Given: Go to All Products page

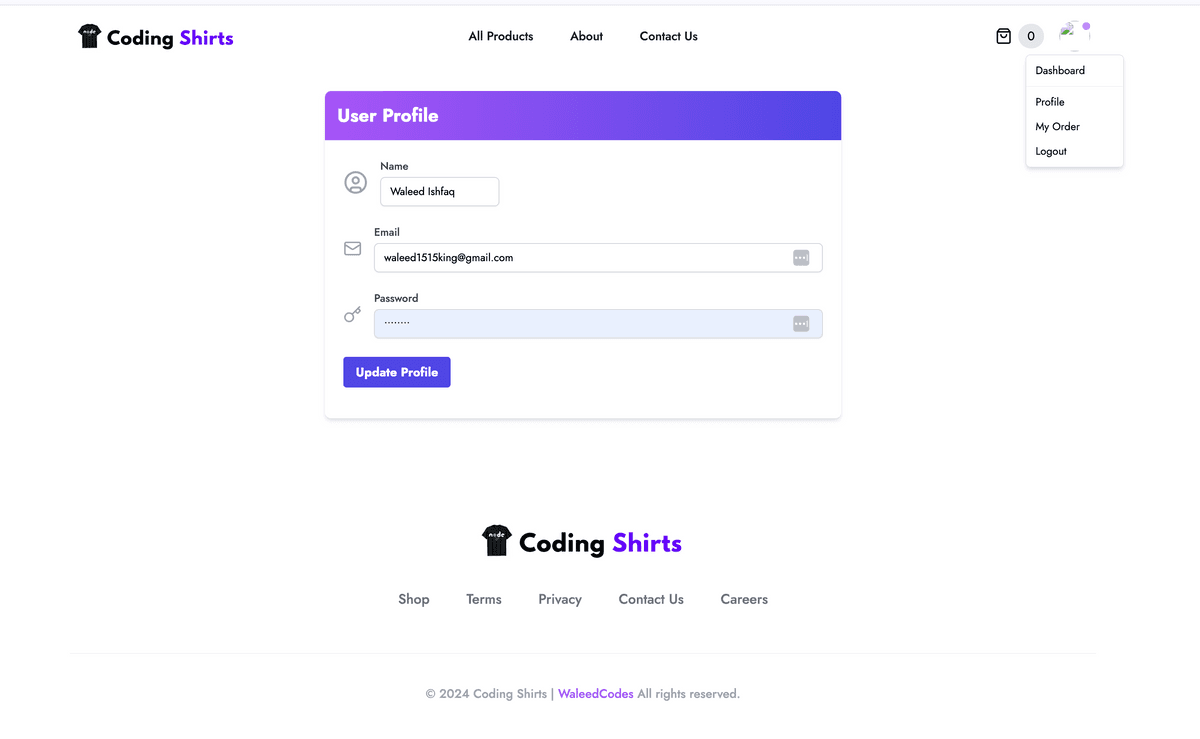Looking at the screenshot, I should pos(501,36).
